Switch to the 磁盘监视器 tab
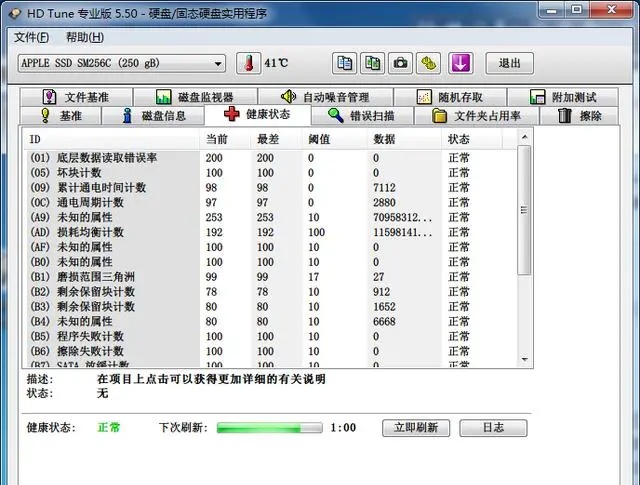Image resolution: width=640 pixels, height=485 pixels. pyautogui.click(x=195, y=97)
